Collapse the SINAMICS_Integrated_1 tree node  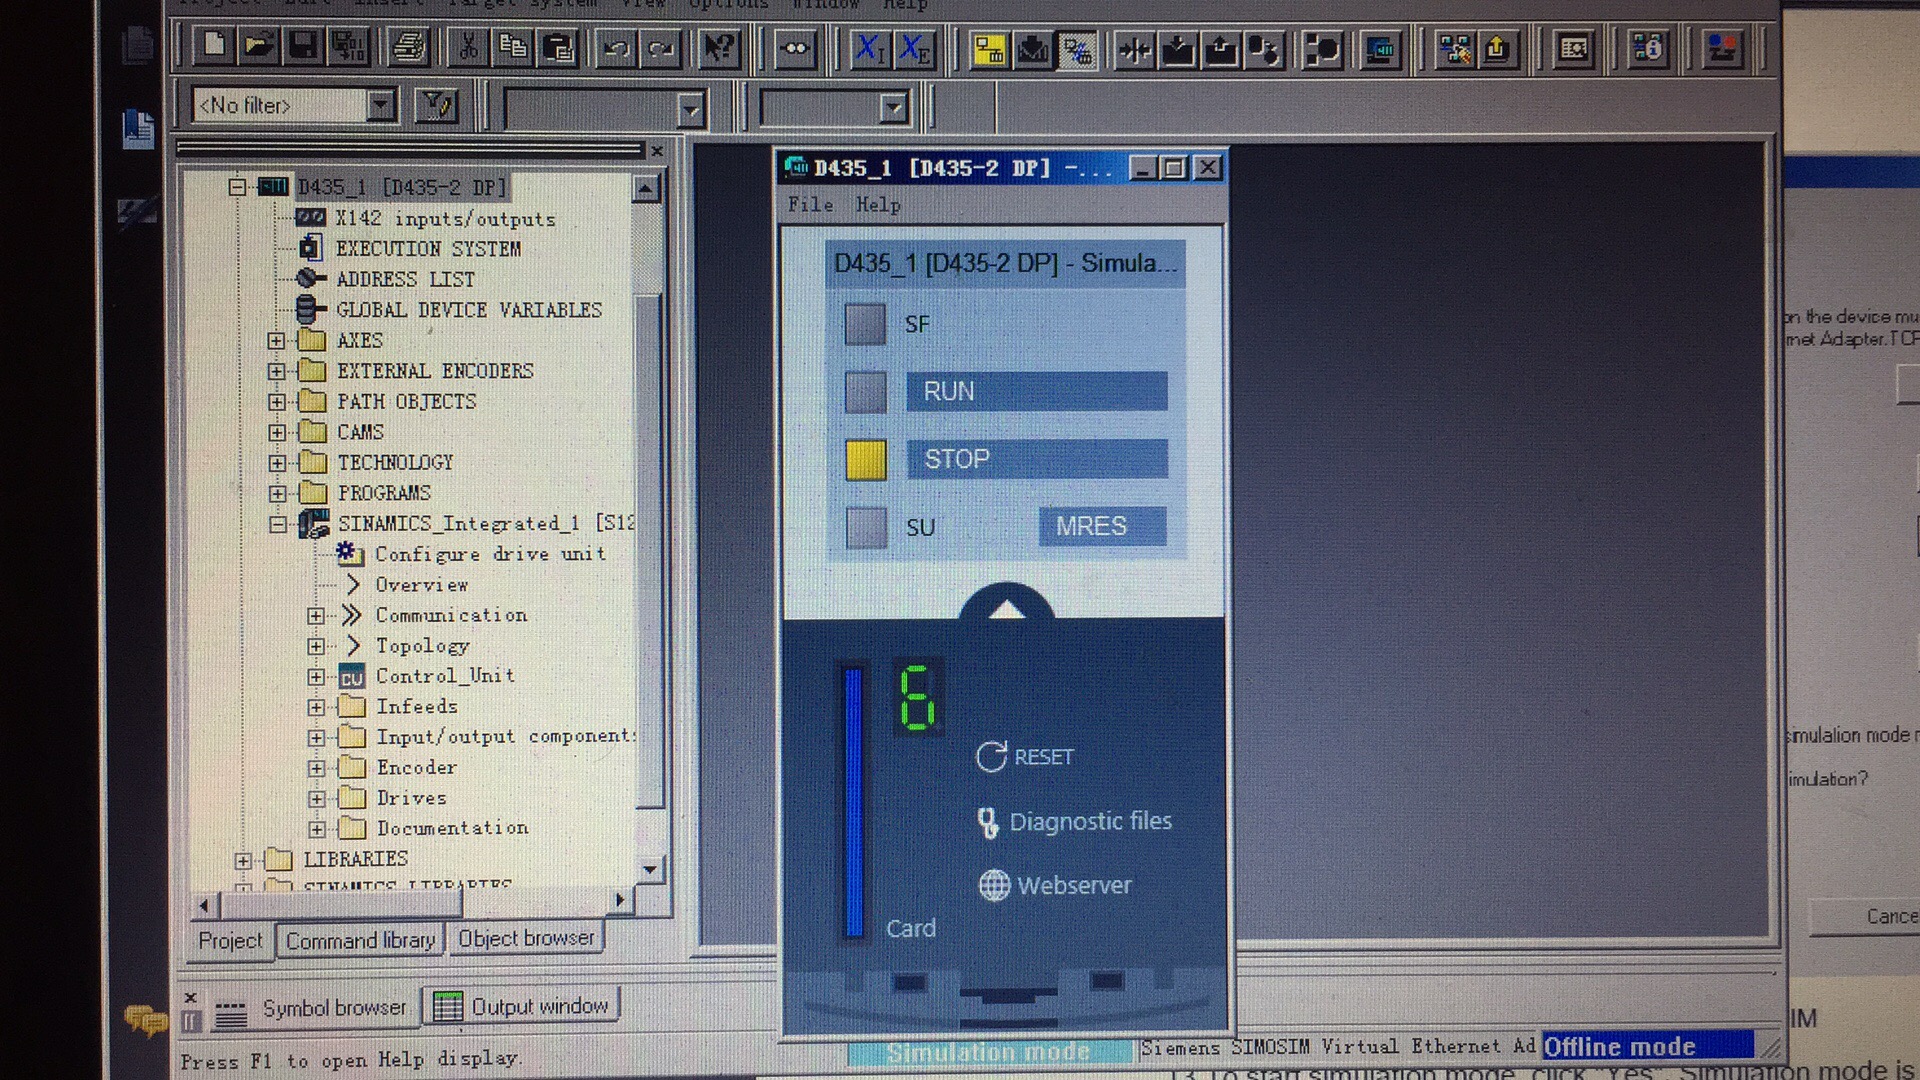click(277, 524)
